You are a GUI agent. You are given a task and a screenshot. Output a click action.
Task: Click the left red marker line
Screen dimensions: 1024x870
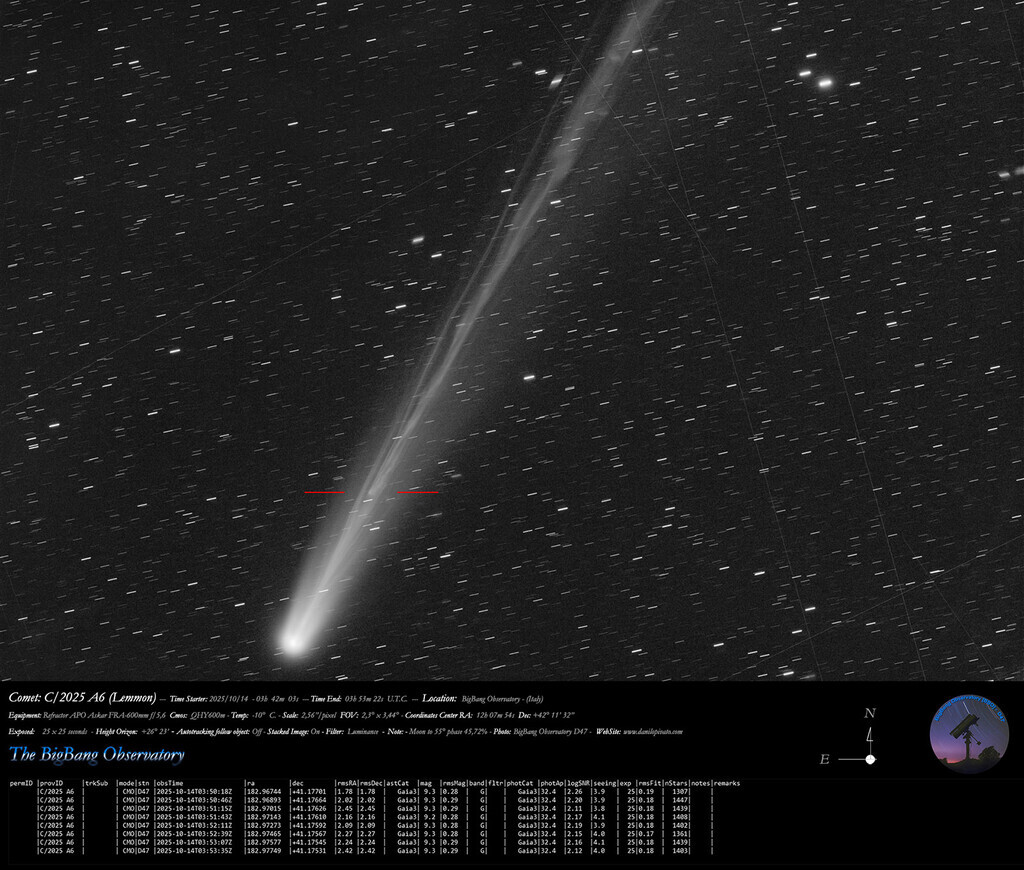click(x=323, y=492)
